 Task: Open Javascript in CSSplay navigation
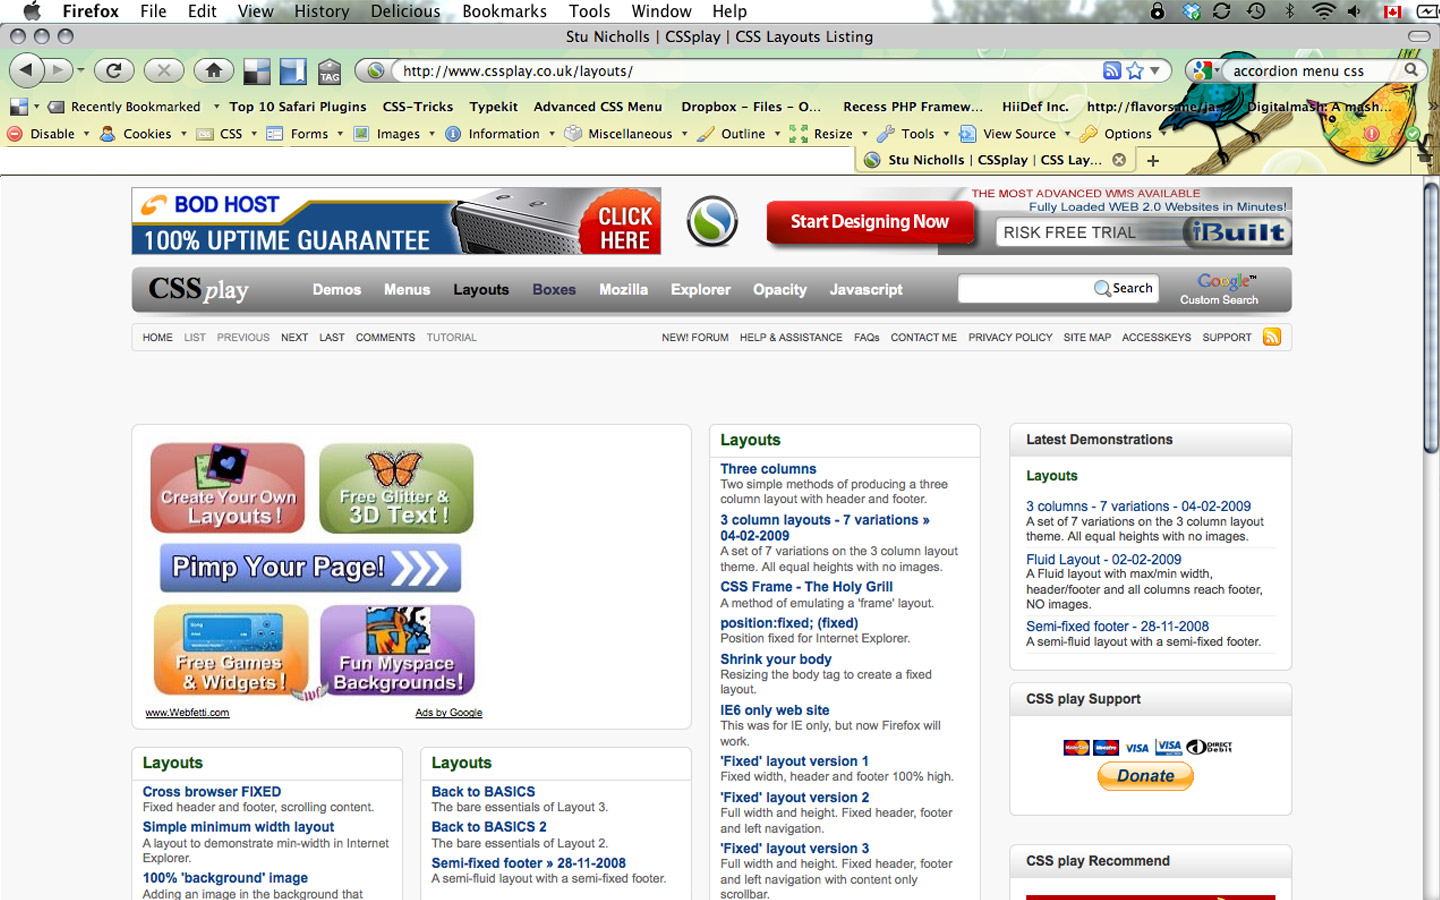(x=866, y=290)
